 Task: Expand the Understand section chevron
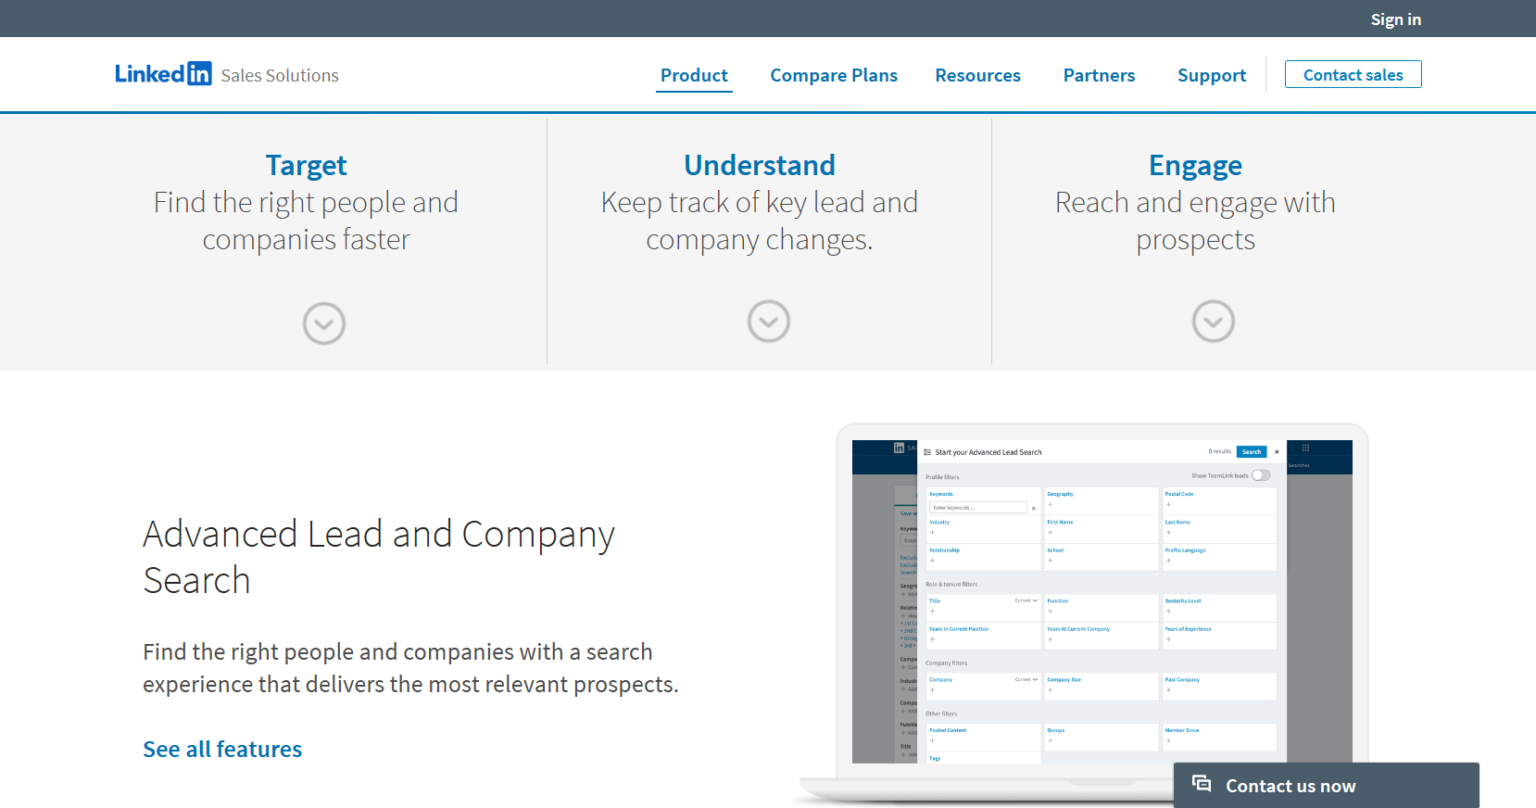(x=769, y=322)
